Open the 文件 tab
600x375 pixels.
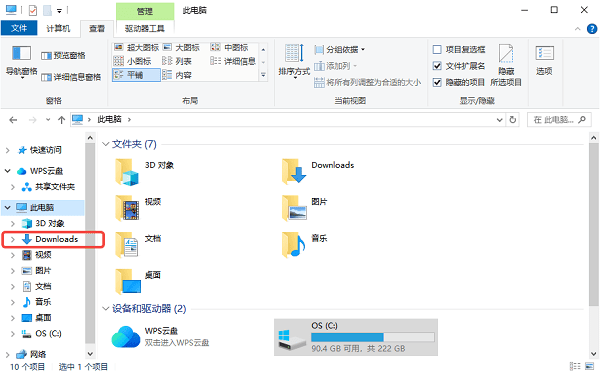(x=19, y=28)
